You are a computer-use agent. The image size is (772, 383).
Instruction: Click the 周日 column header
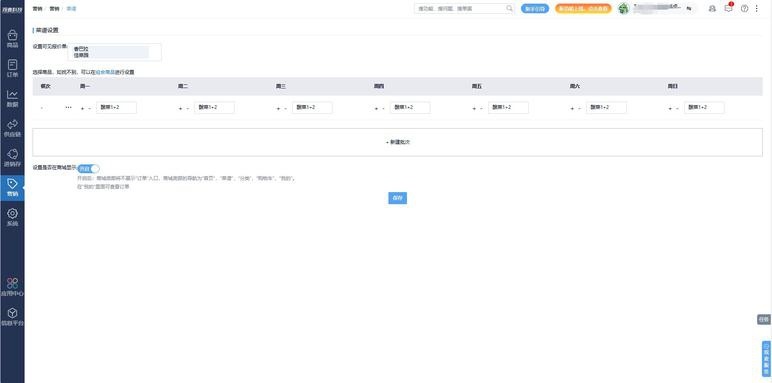coord(673,86)
